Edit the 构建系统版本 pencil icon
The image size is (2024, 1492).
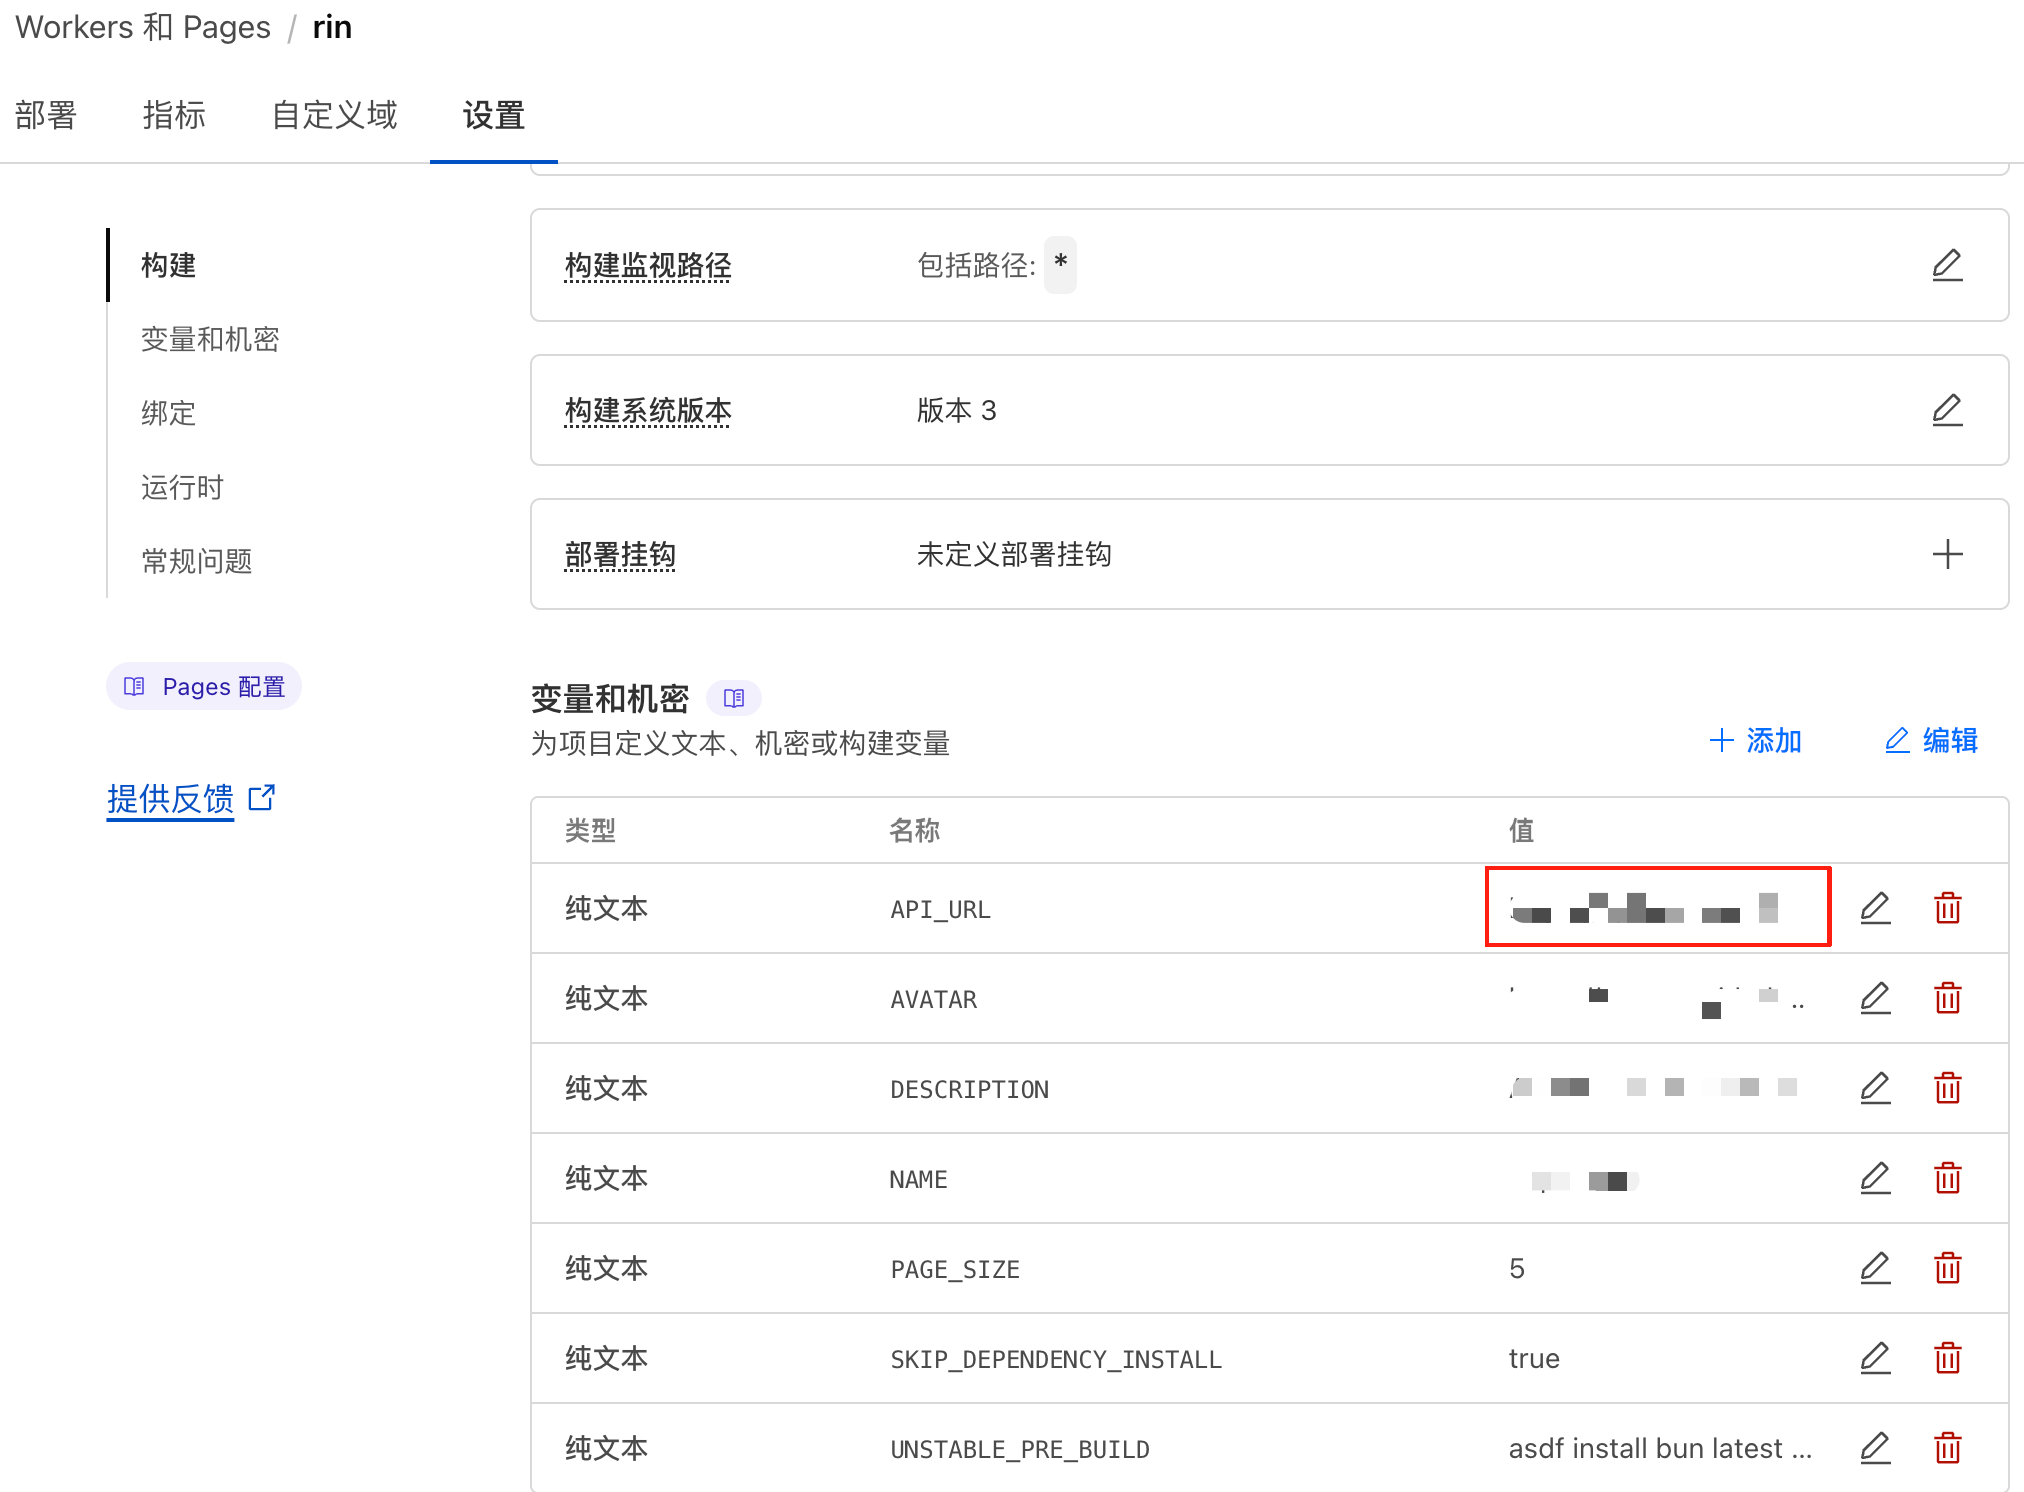click(x=1947, y=410)
